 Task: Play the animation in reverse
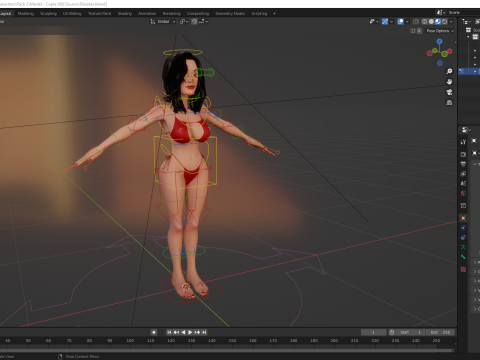pos(183,332)
